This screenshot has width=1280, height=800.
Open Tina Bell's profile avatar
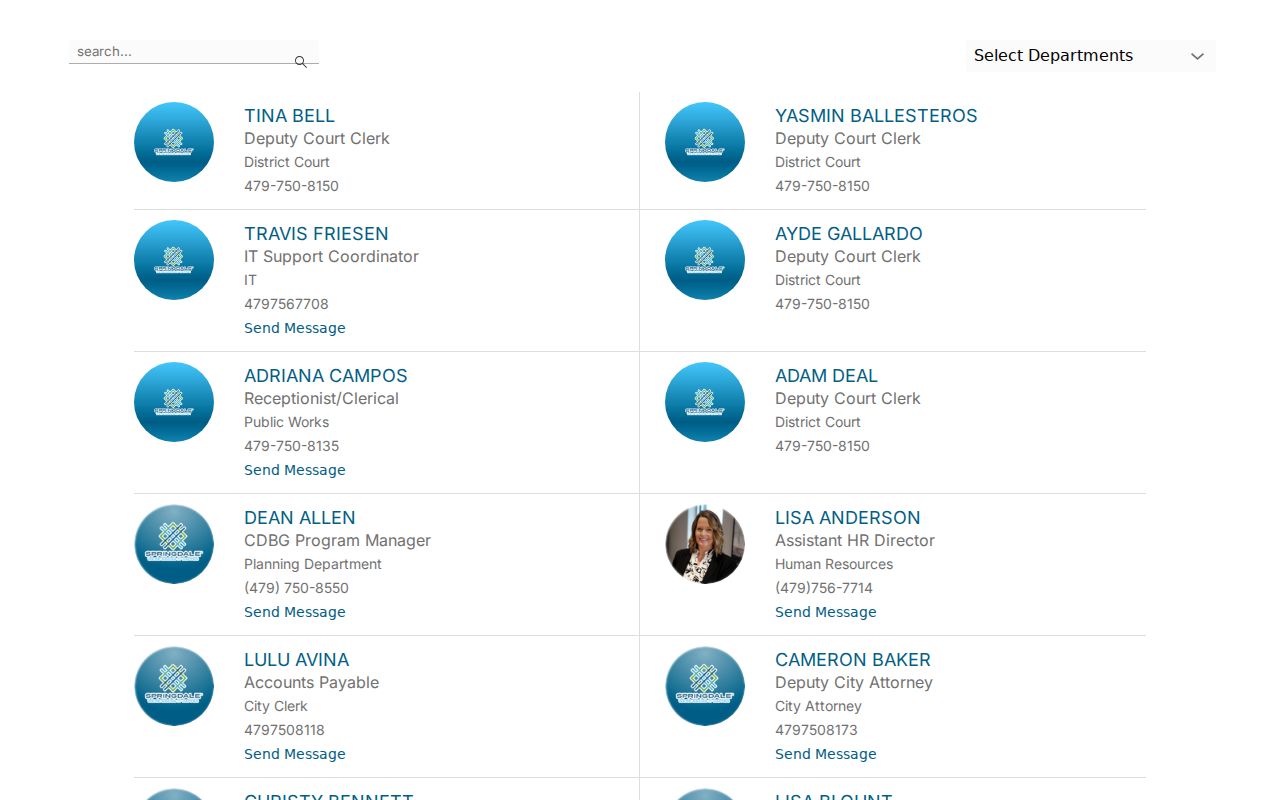(174, 142)
